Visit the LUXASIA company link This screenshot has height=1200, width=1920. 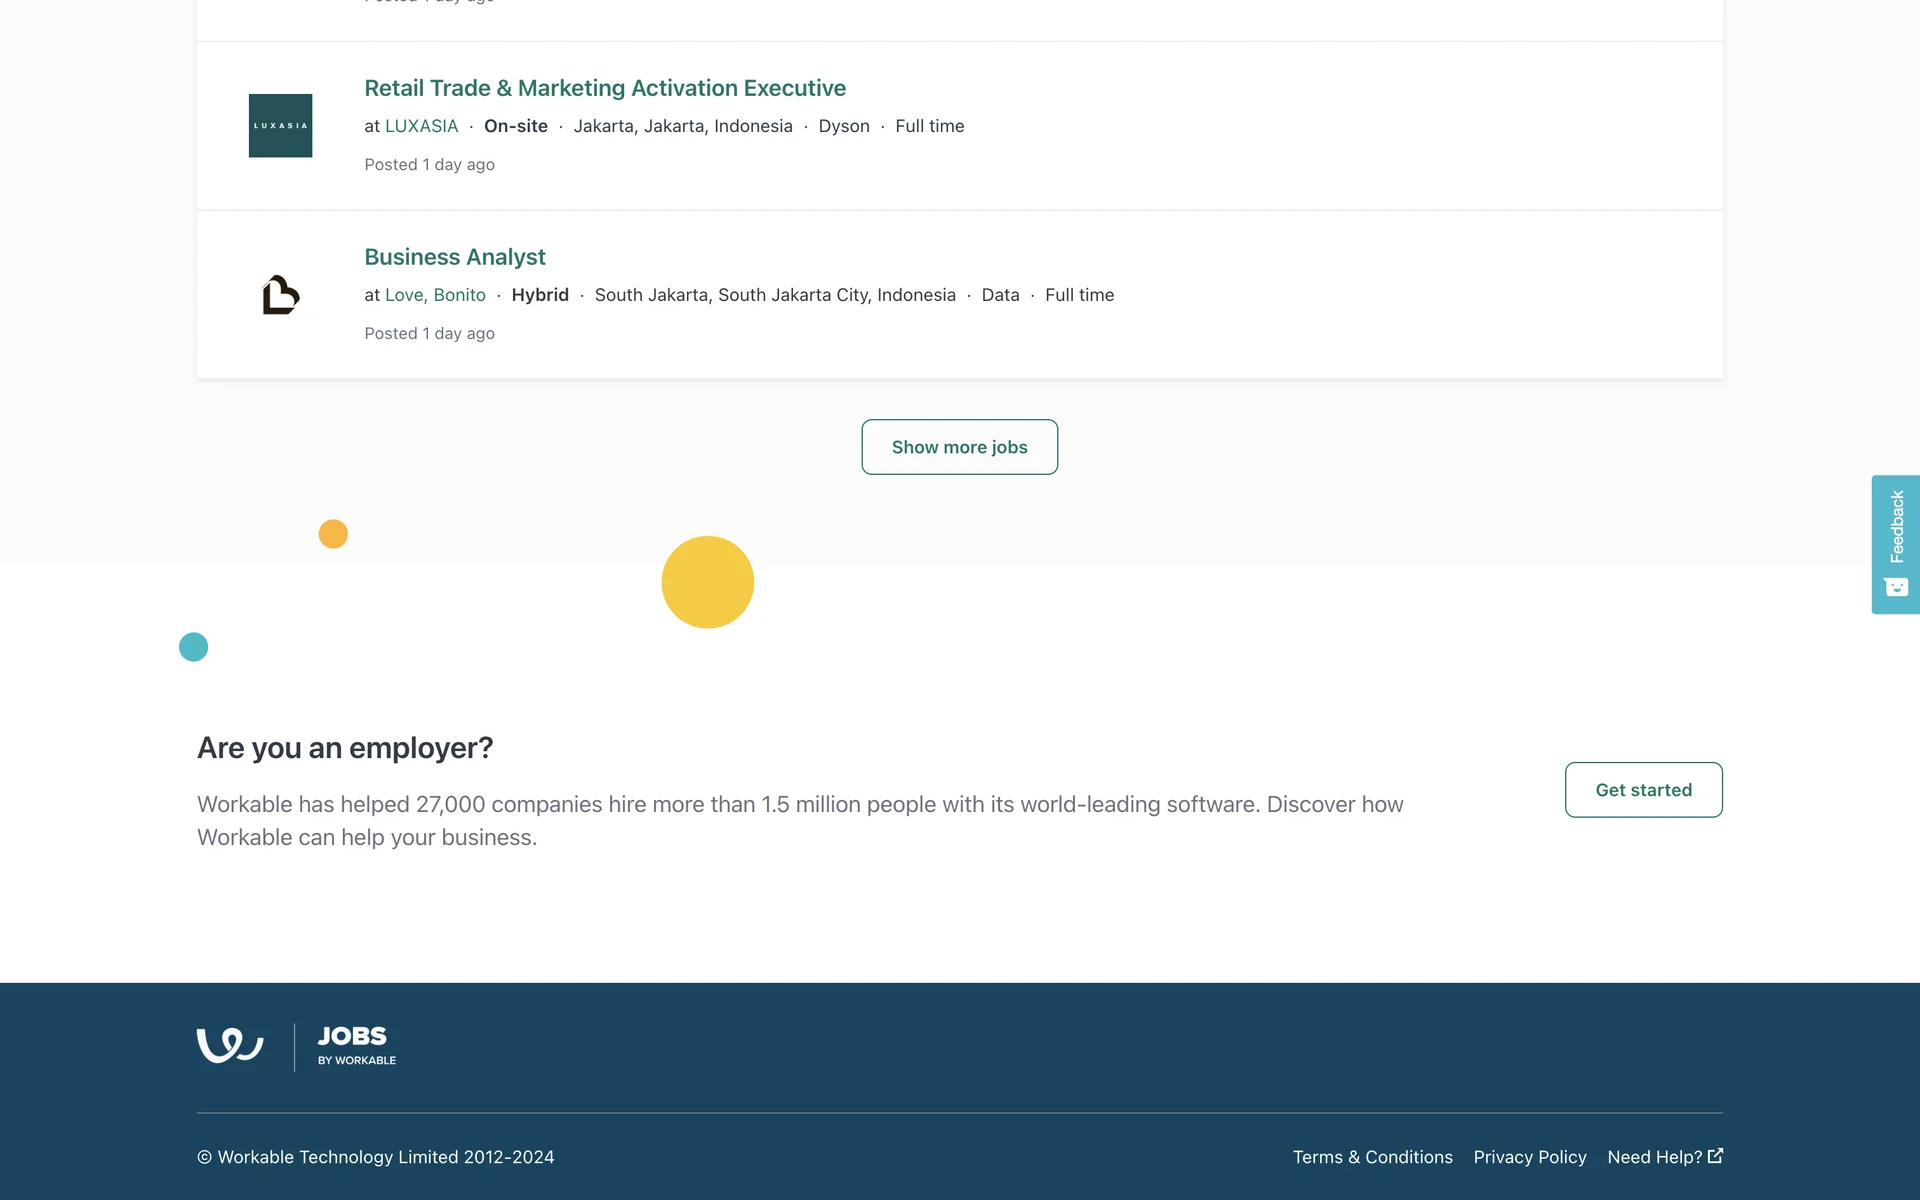(x=421, y=126)
